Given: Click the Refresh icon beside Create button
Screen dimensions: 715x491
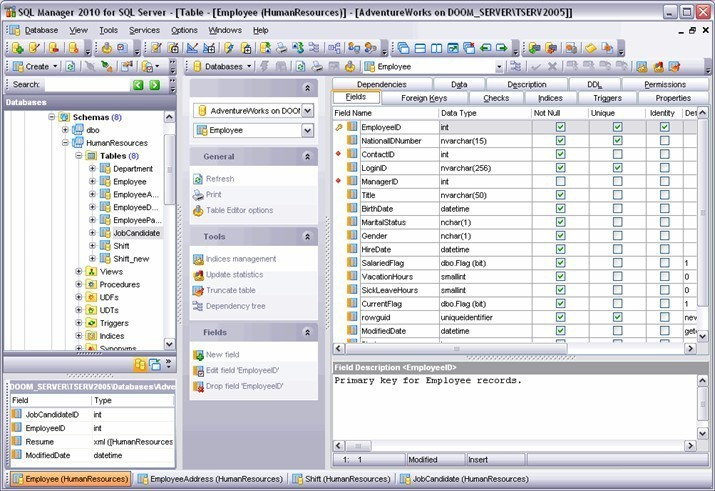Looking at the screenshot, I should 71,67.
